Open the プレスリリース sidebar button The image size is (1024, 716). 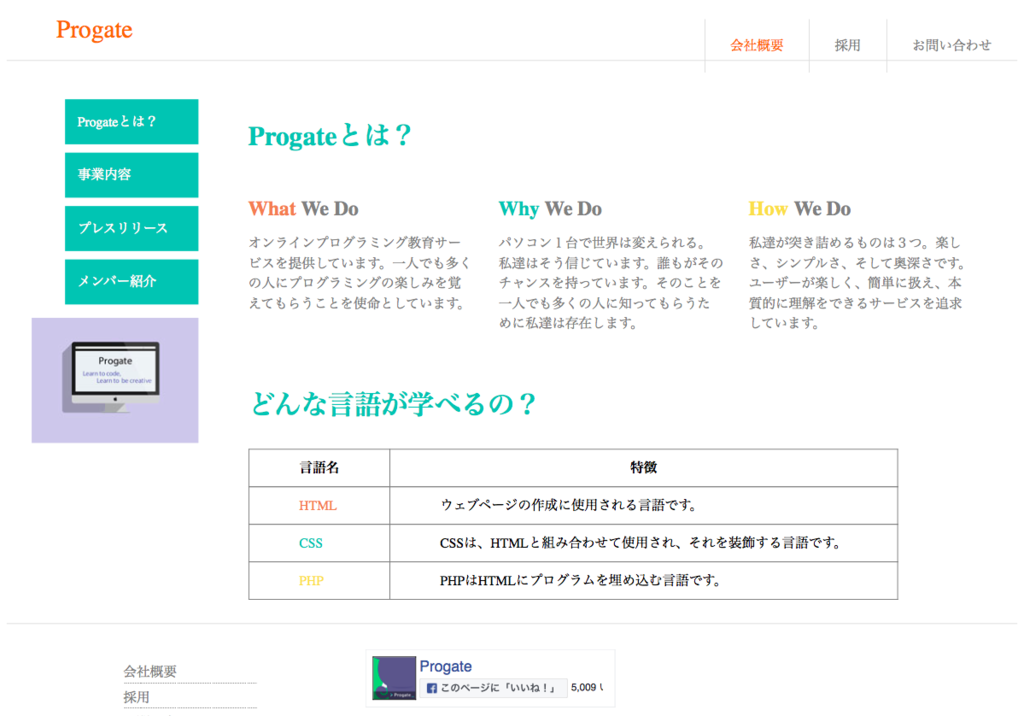tap(131, 229)
